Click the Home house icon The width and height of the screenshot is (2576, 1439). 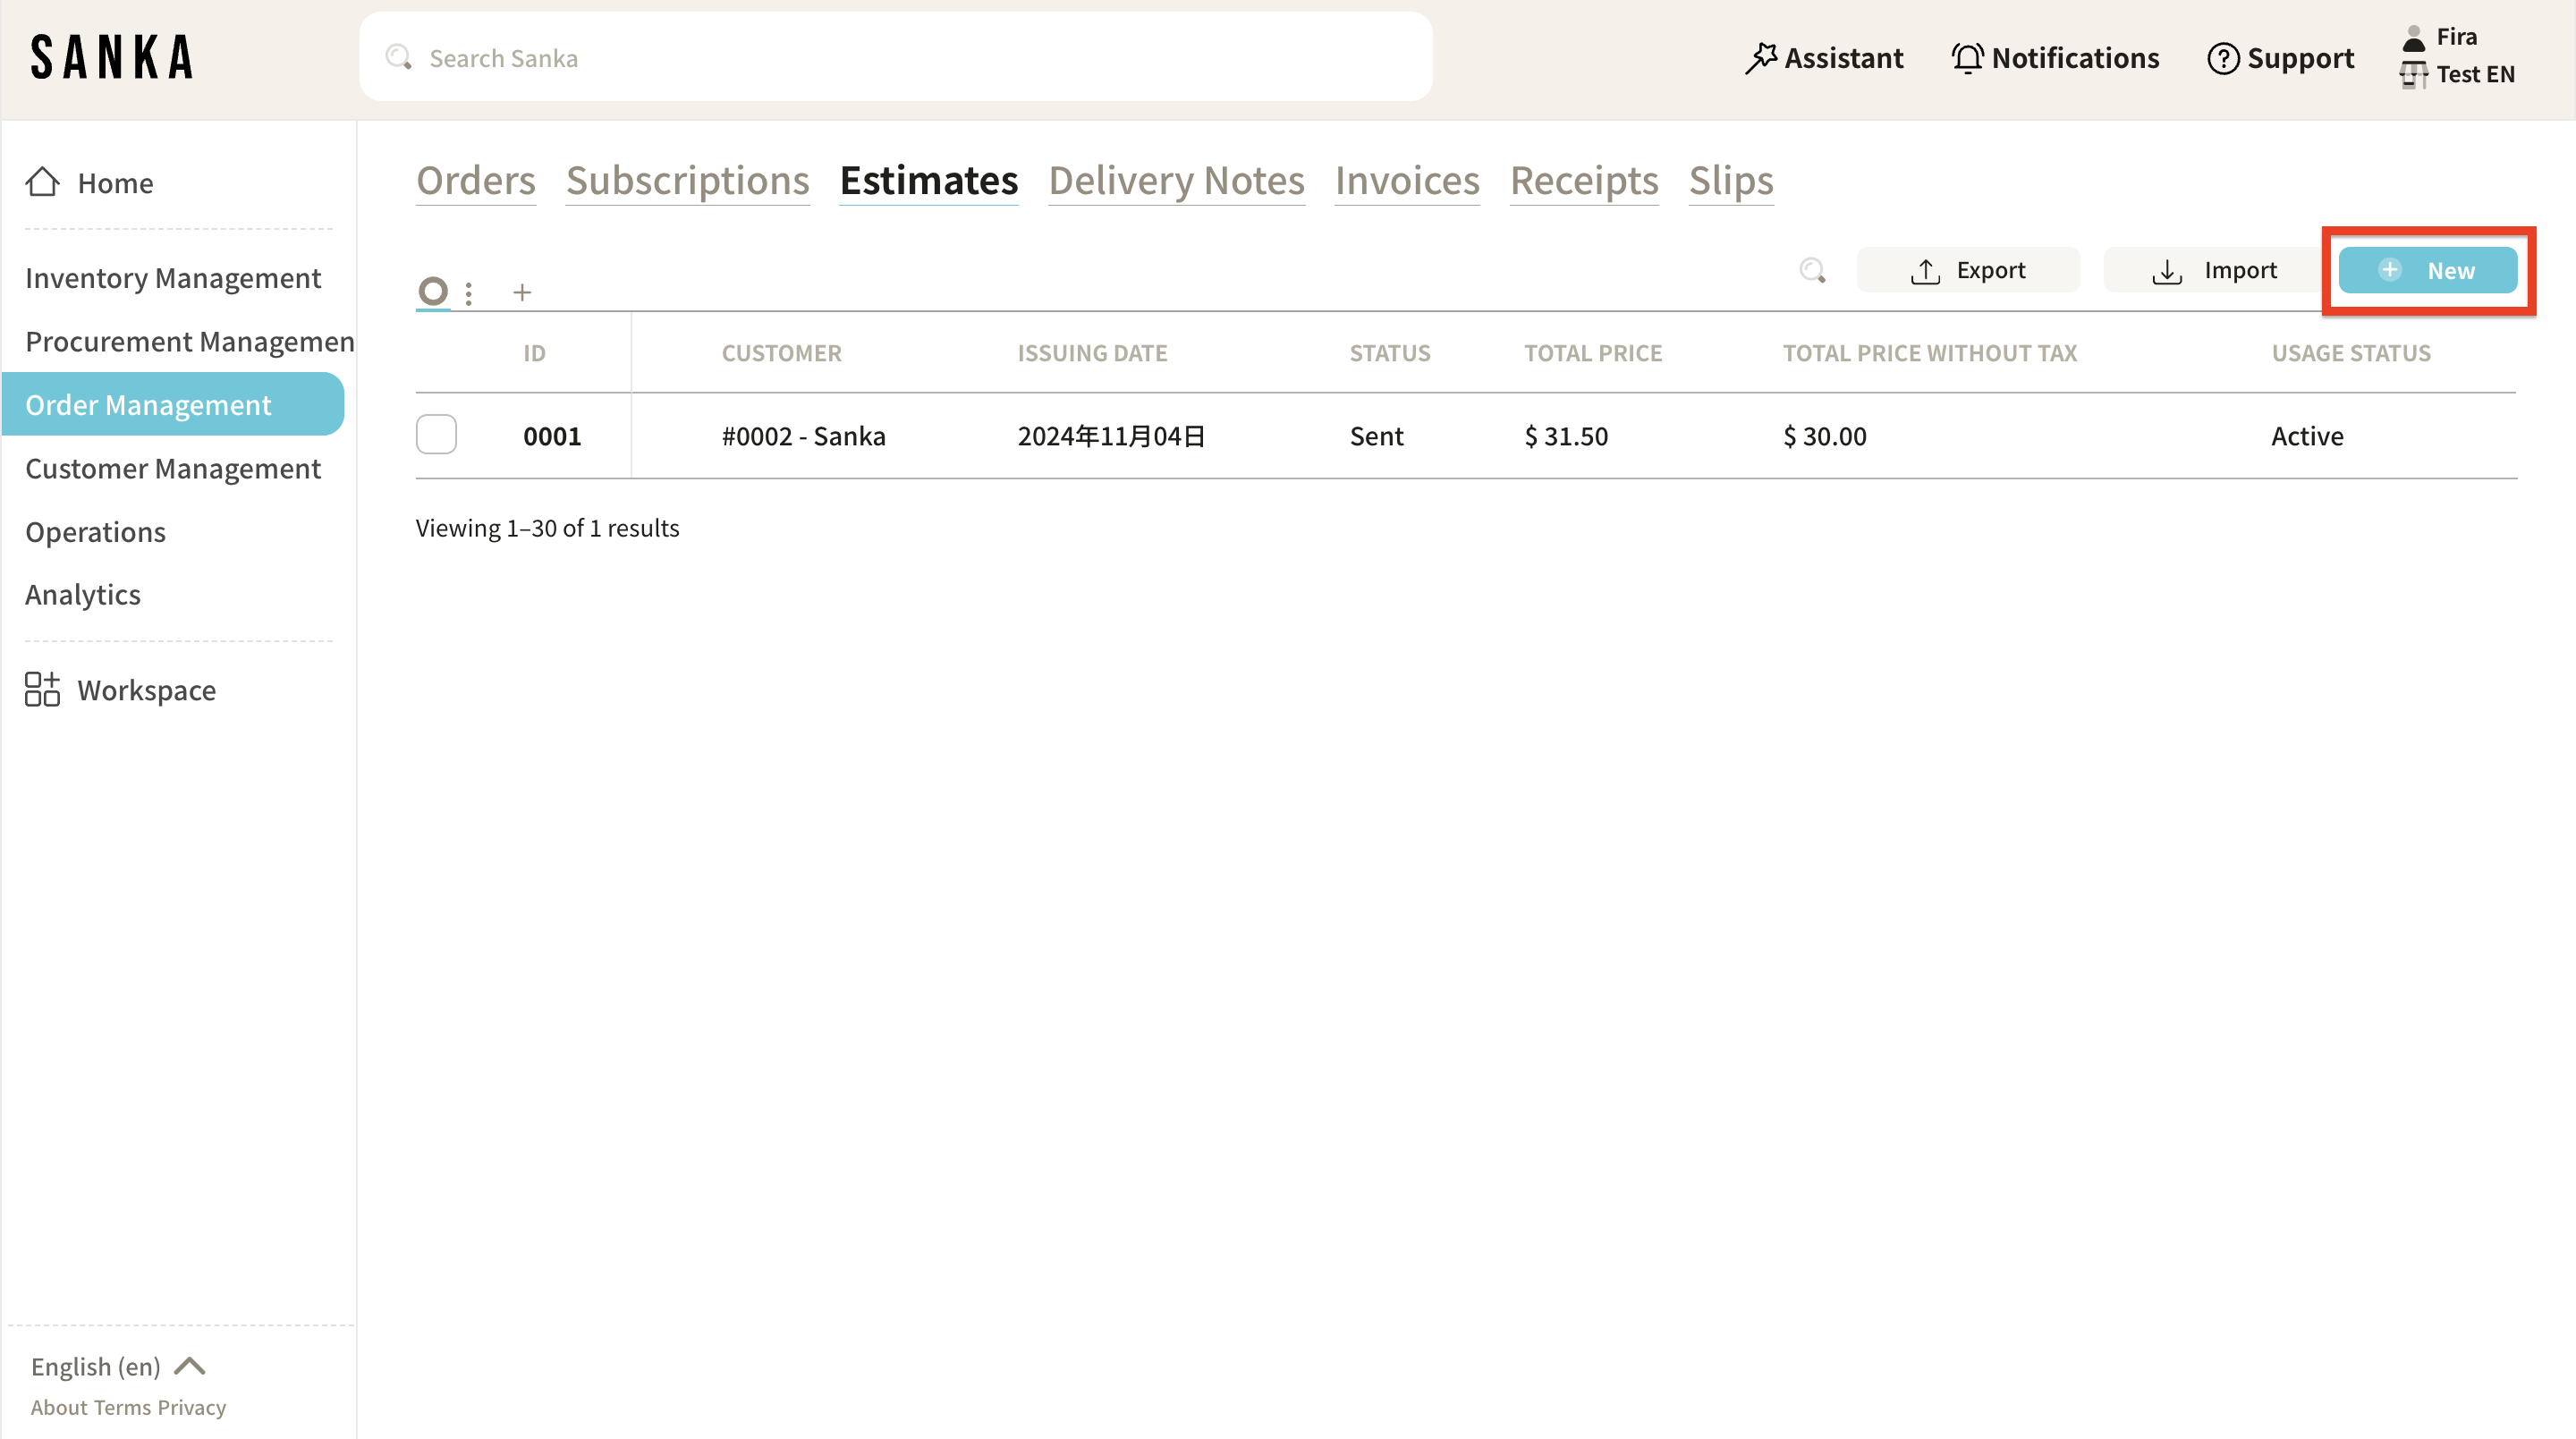(42, 182)
